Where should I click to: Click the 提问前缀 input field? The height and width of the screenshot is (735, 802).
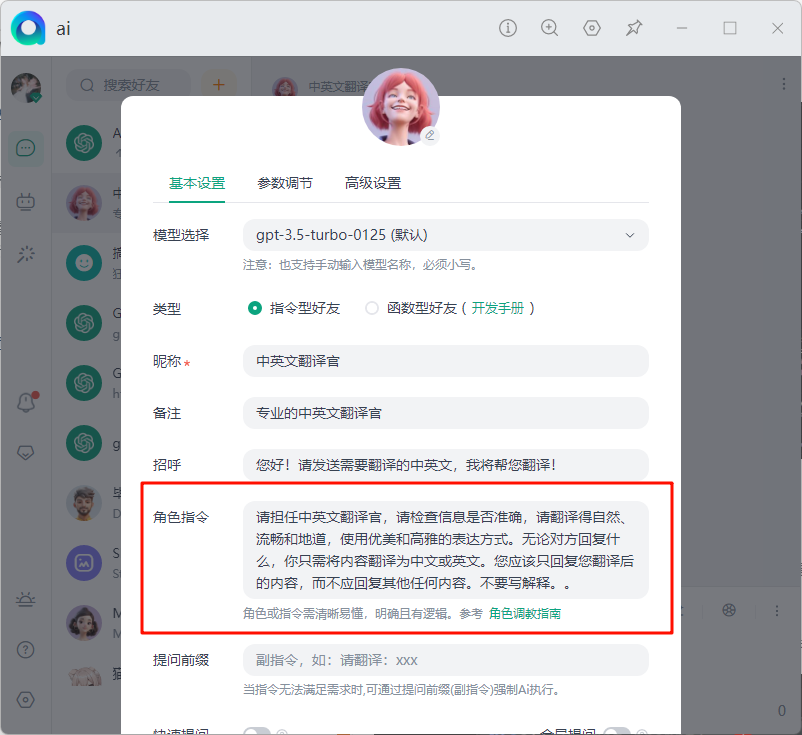pyautogui.click(x=445, y=660)
